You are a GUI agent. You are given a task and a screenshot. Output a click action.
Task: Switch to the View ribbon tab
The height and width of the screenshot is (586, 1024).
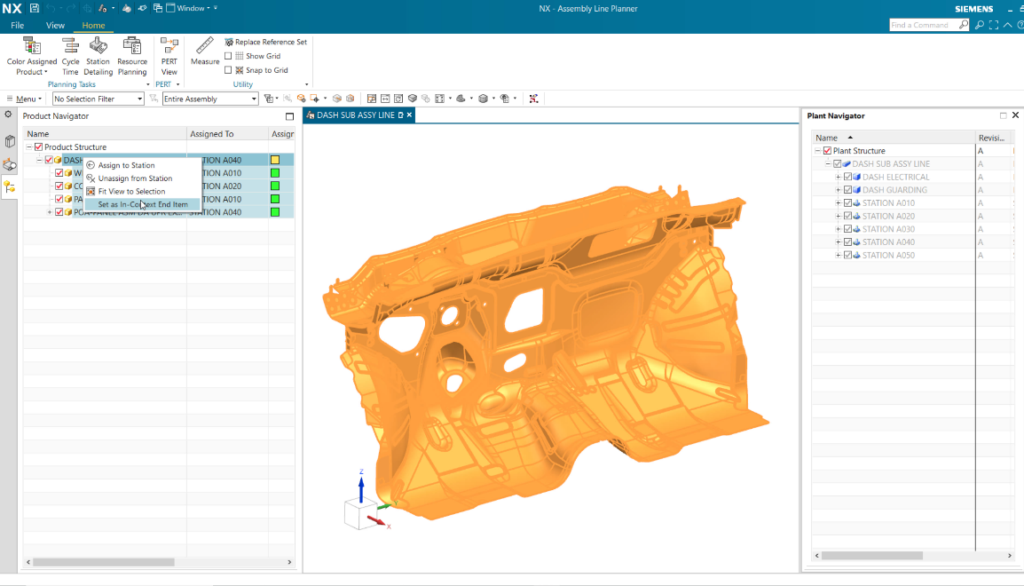(55, 25)
